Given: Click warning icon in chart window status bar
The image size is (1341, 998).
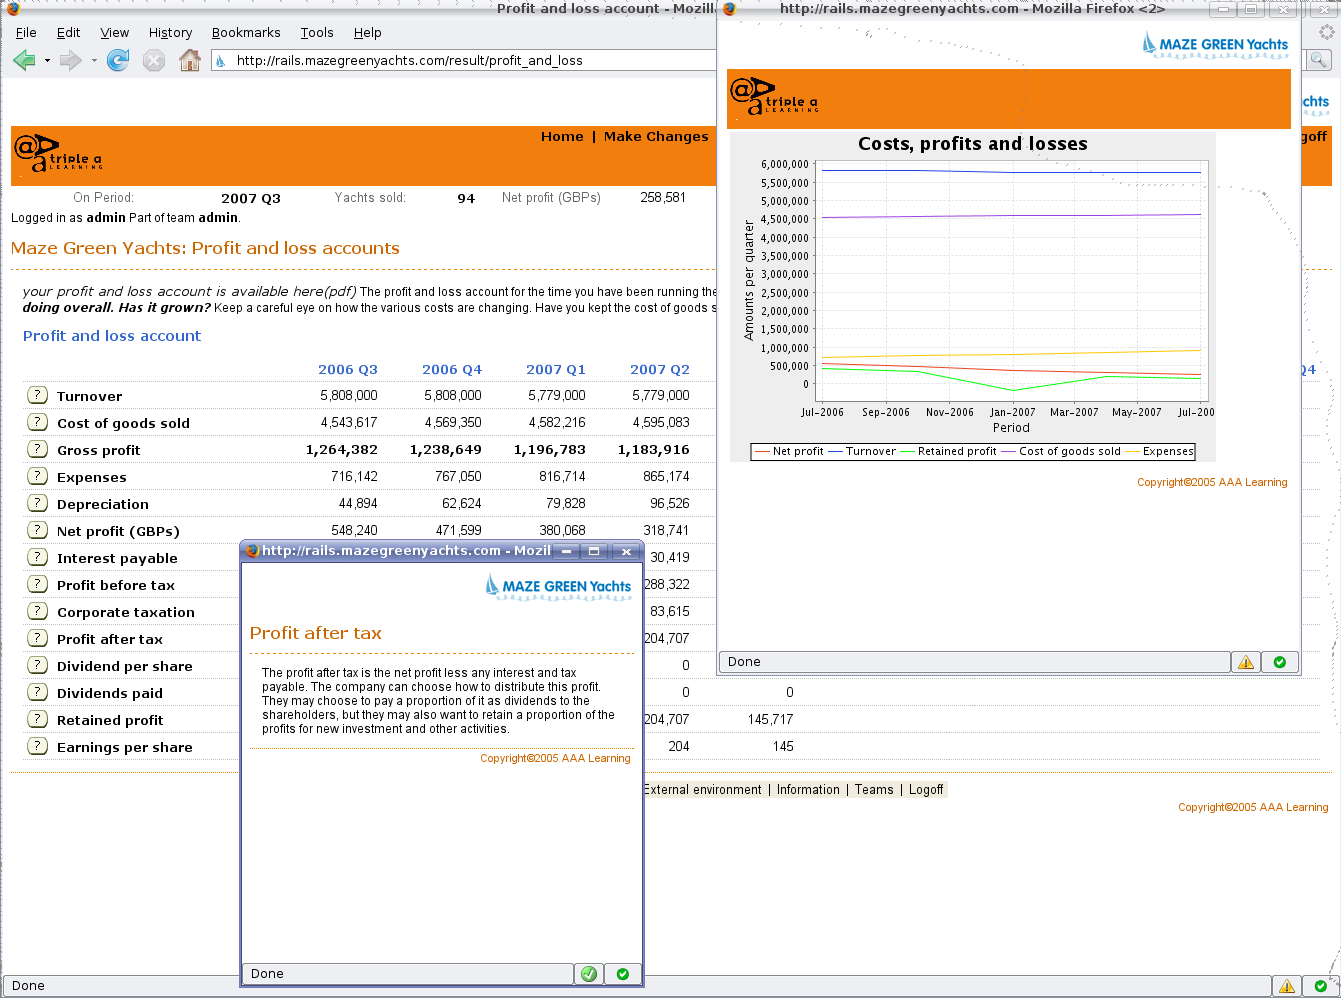Looking at the screenshot, I should click(1245, 662).
